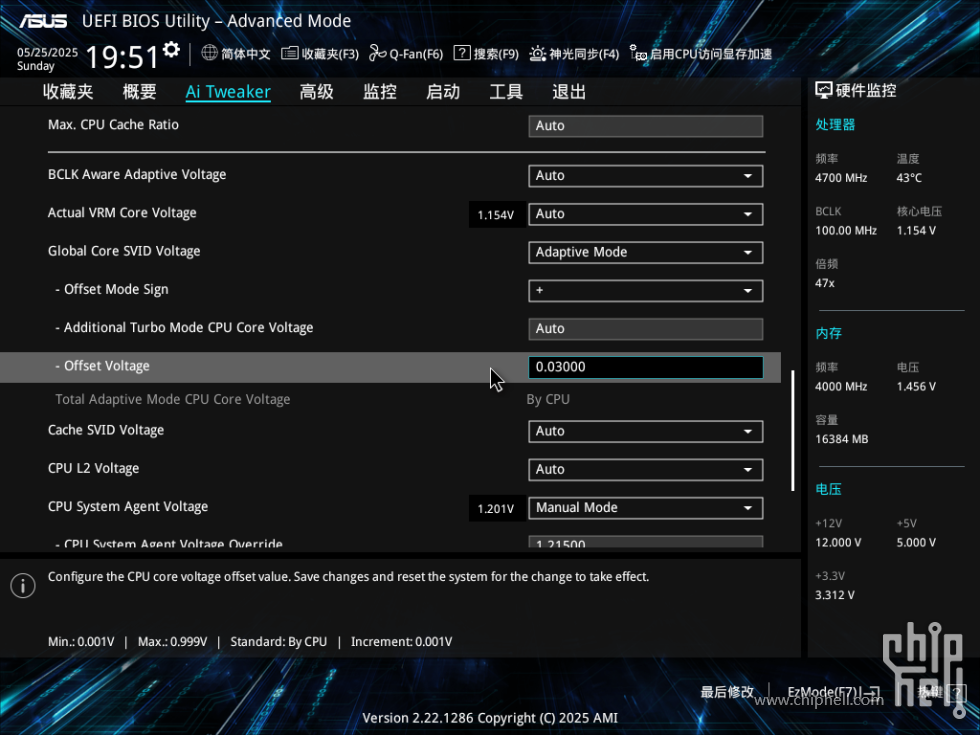Click EzMode(F7) button
980x735 pixels.
(x=834, y=692)
